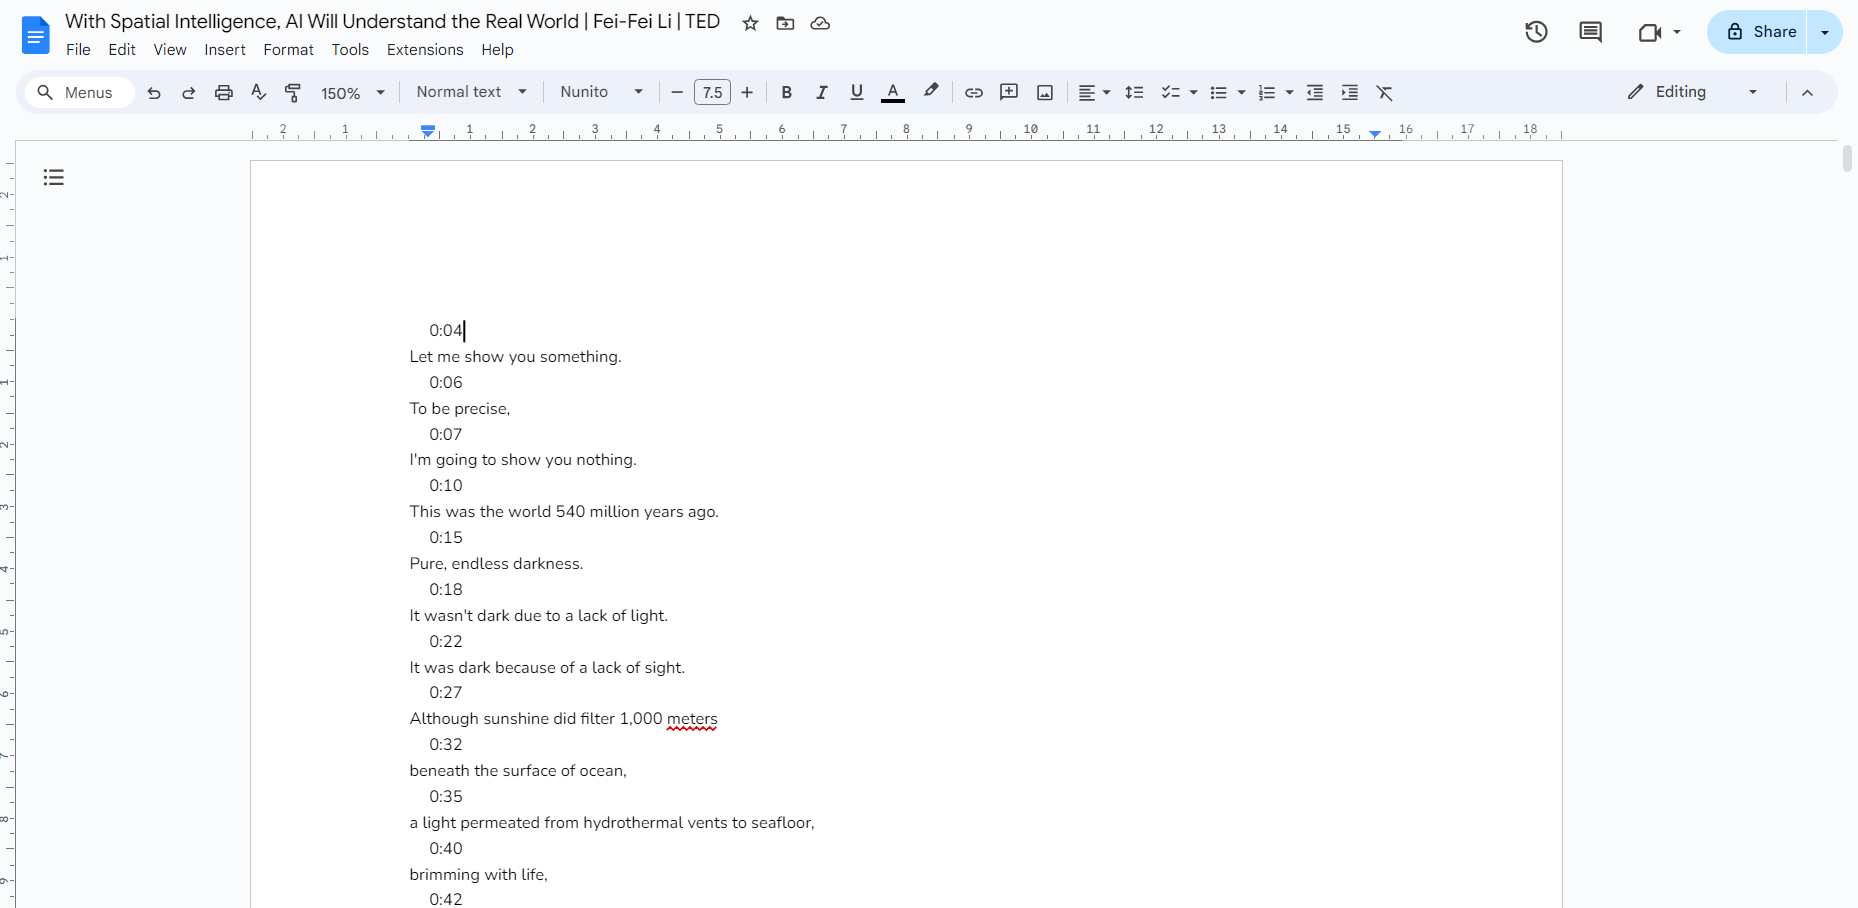Move document to folder icon
The height and width of the screenshot is (908, 1858).
(x=785, y=23)
